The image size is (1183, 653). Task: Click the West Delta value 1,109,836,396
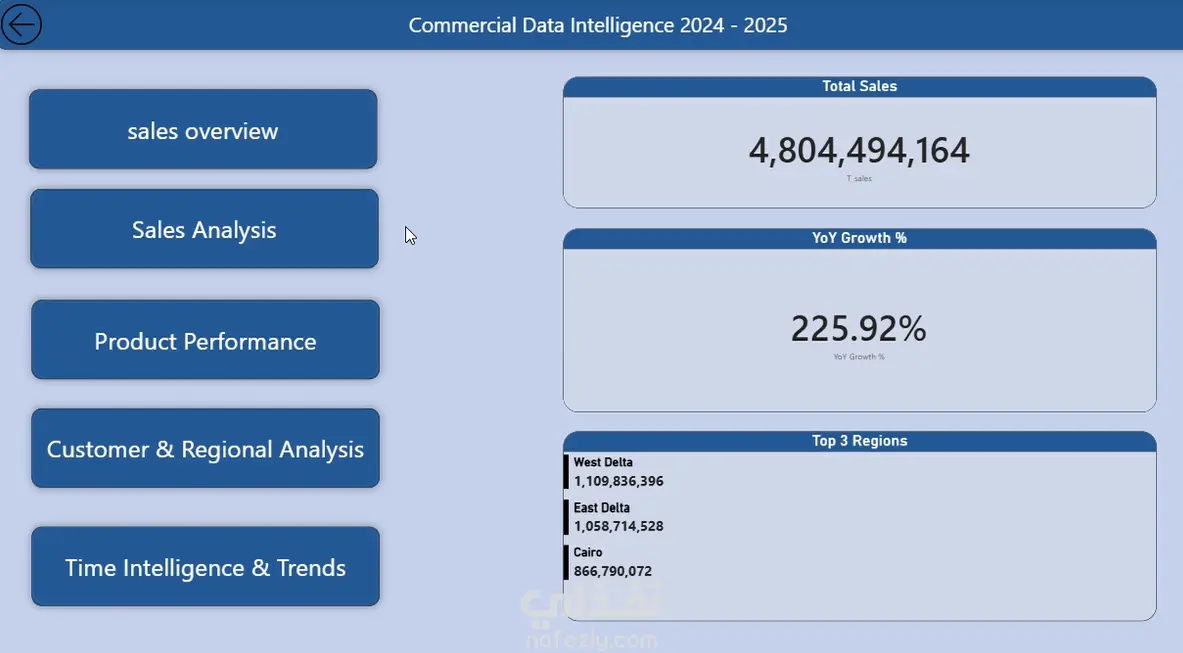tap(619, 481)
